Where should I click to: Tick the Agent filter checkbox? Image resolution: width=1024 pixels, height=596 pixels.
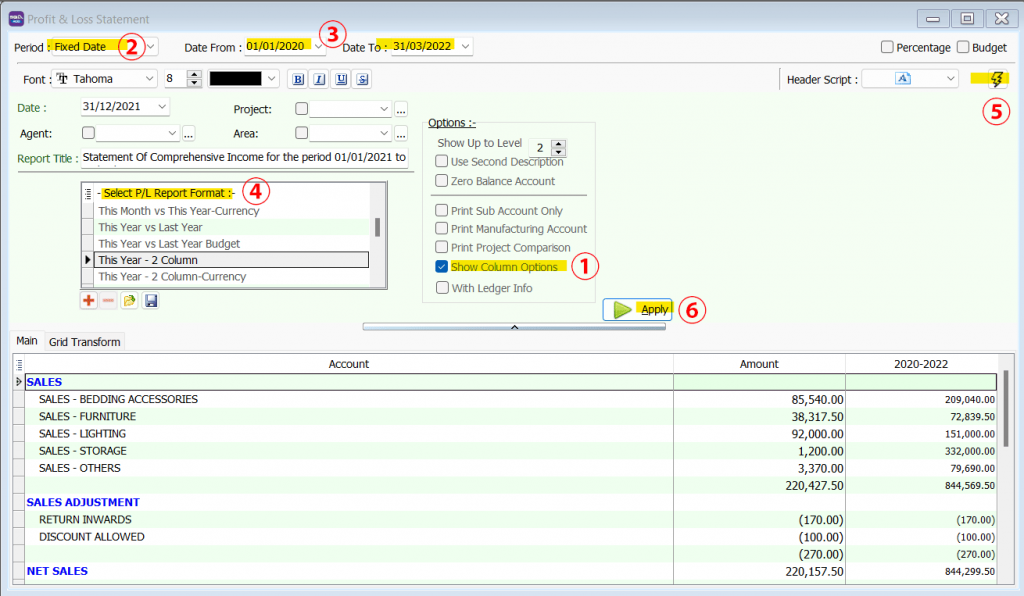click(88, 133)
